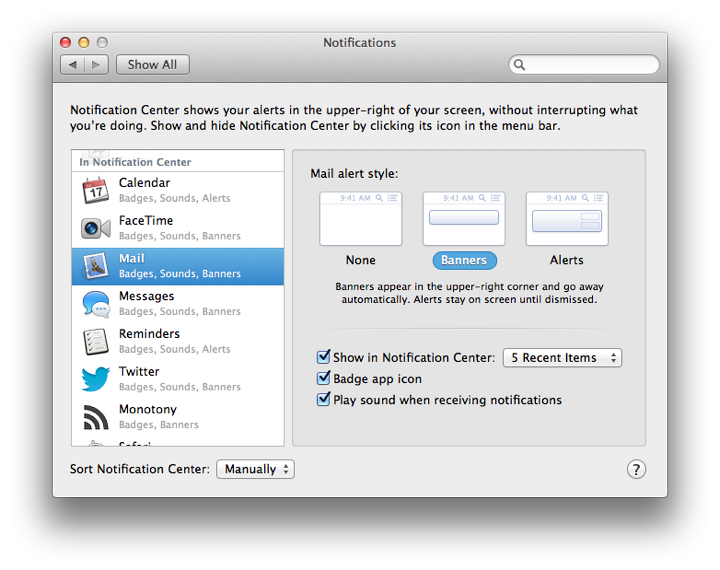Select the None label
Image resolution: width=720 pixels, height=570 pixels.
pyautogui.click(x=360, y=260)
